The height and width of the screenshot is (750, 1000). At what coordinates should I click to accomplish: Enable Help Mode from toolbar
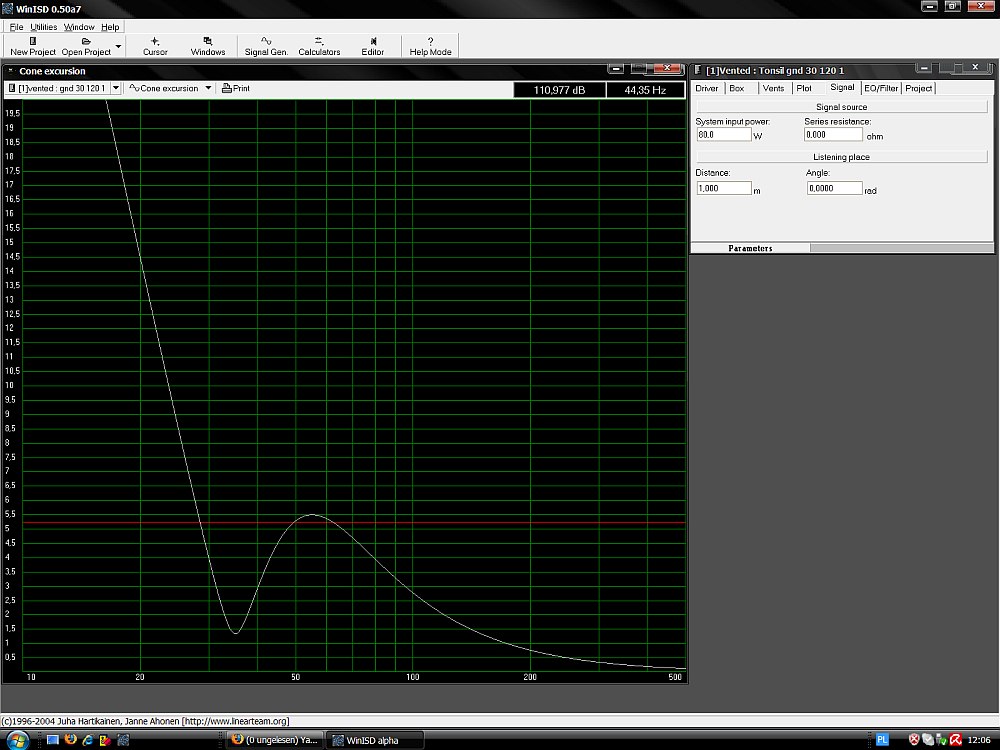[430, 45]
